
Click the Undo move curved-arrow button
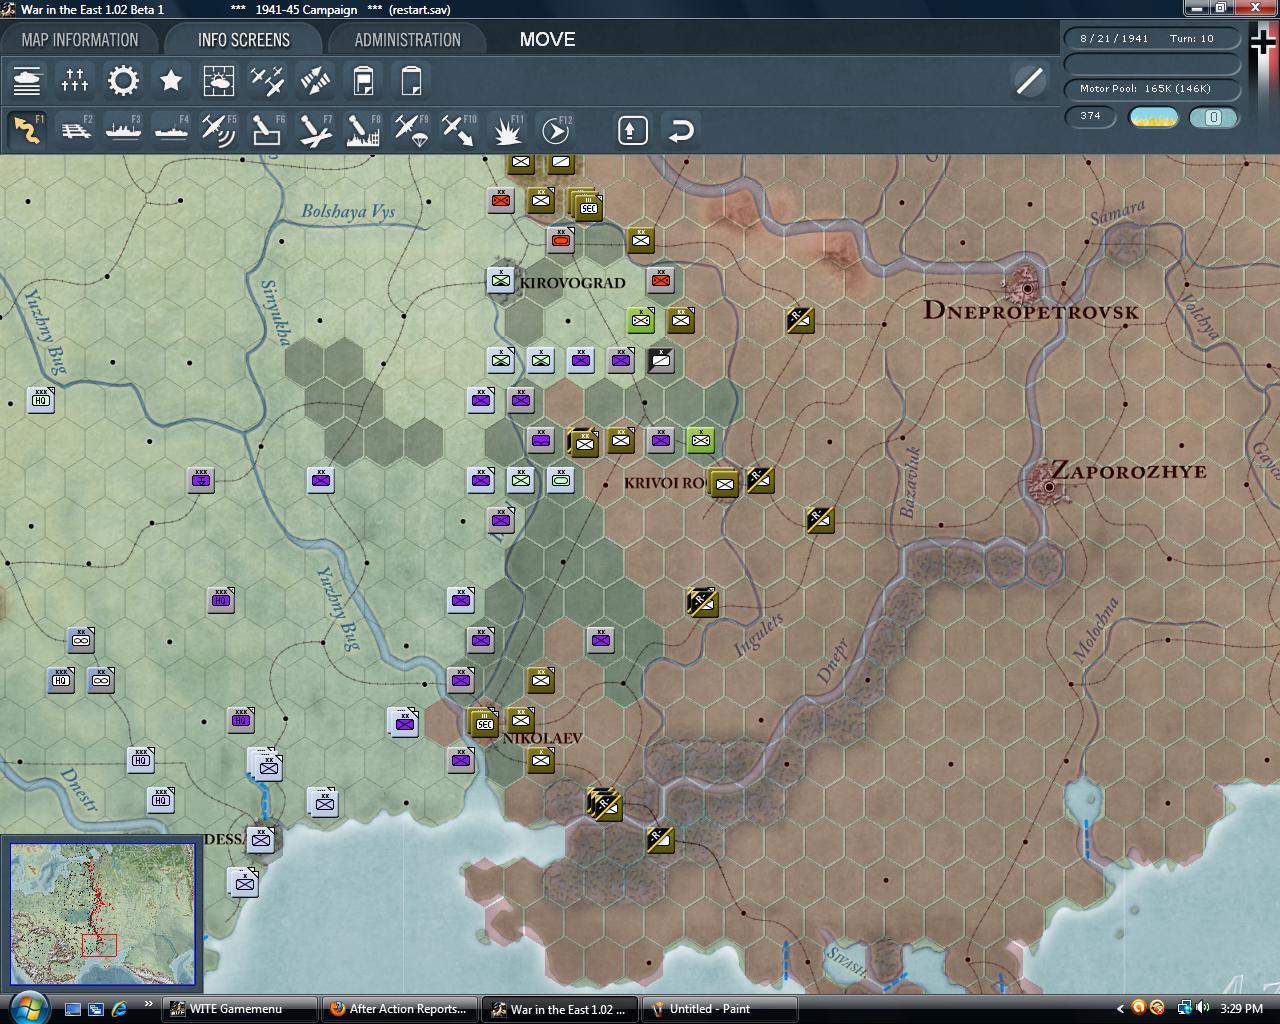click(681, 130)
